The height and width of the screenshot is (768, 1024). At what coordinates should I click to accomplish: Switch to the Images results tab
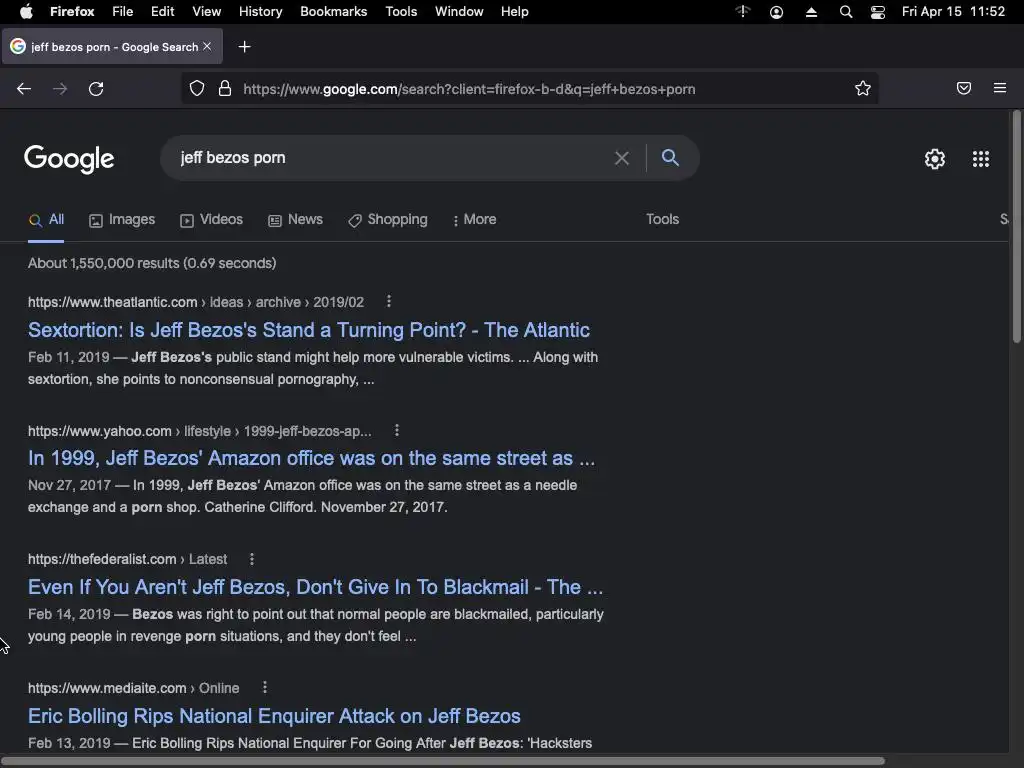click(122, 219)
